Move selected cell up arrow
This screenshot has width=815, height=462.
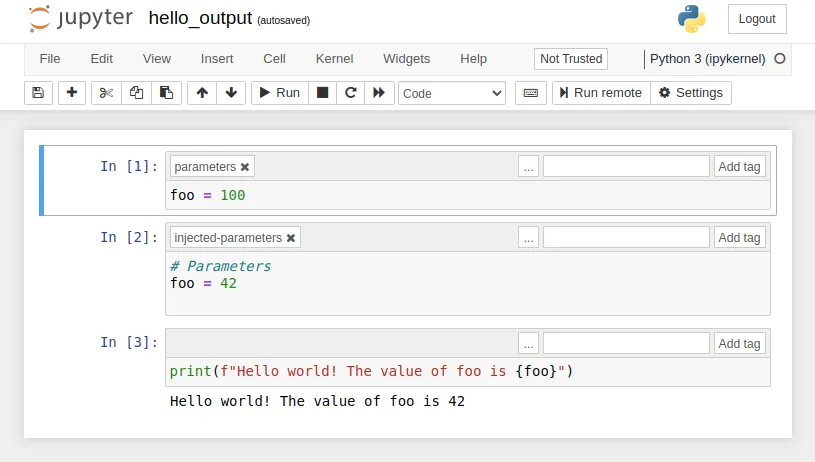(x=202, y=93)
